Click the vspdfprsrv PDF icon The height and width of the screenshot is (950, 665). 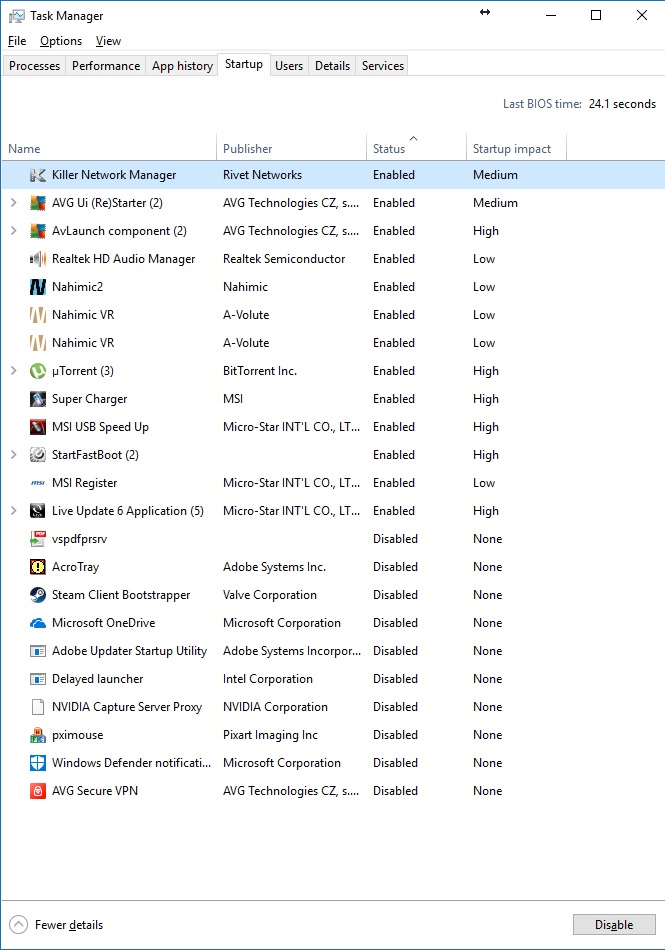[x=38, y=539]
